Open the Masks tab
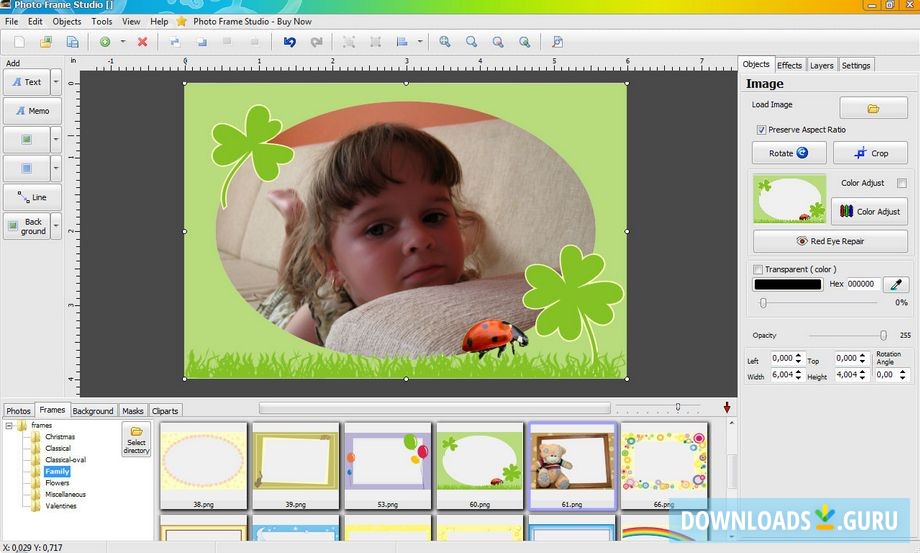Viewport: 920px width, 553px height. click(x=133, y=411)
